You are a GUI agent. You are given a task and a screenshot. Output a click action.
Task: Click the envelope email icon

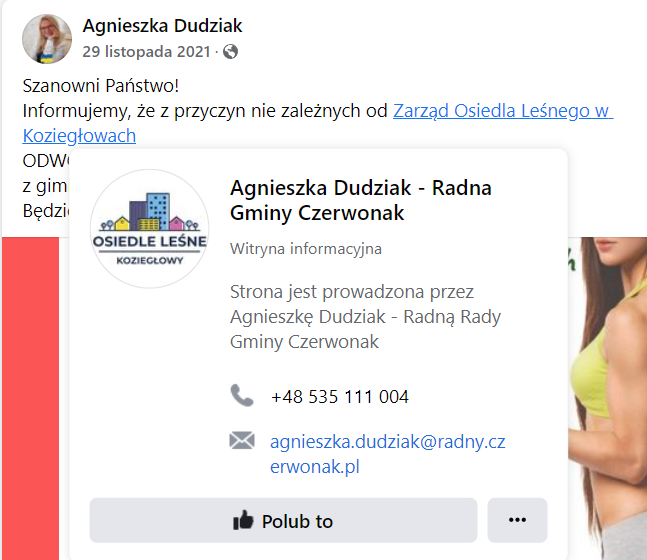tap(242, 440)
